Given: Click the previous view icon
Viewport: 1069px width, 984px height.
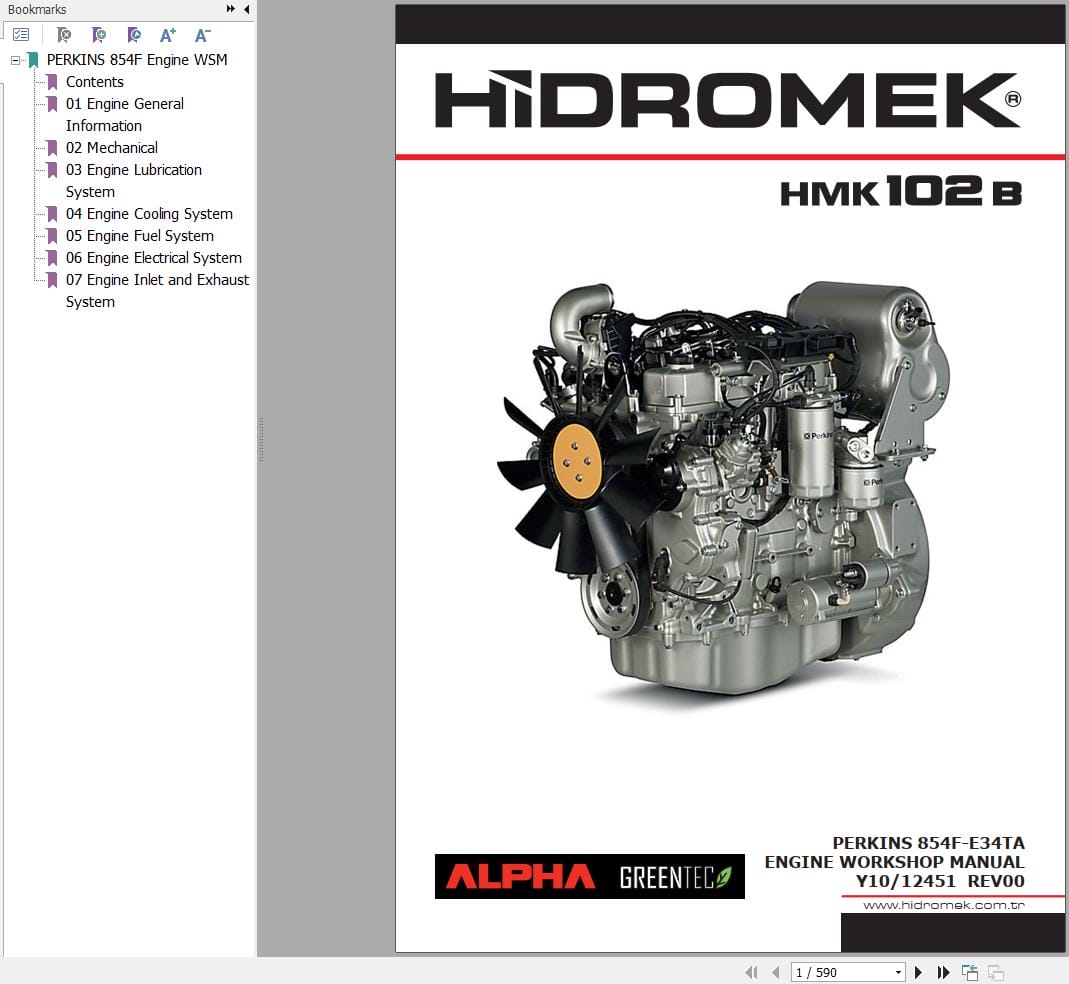Looking at the screenshot, I should click(969, 971).
